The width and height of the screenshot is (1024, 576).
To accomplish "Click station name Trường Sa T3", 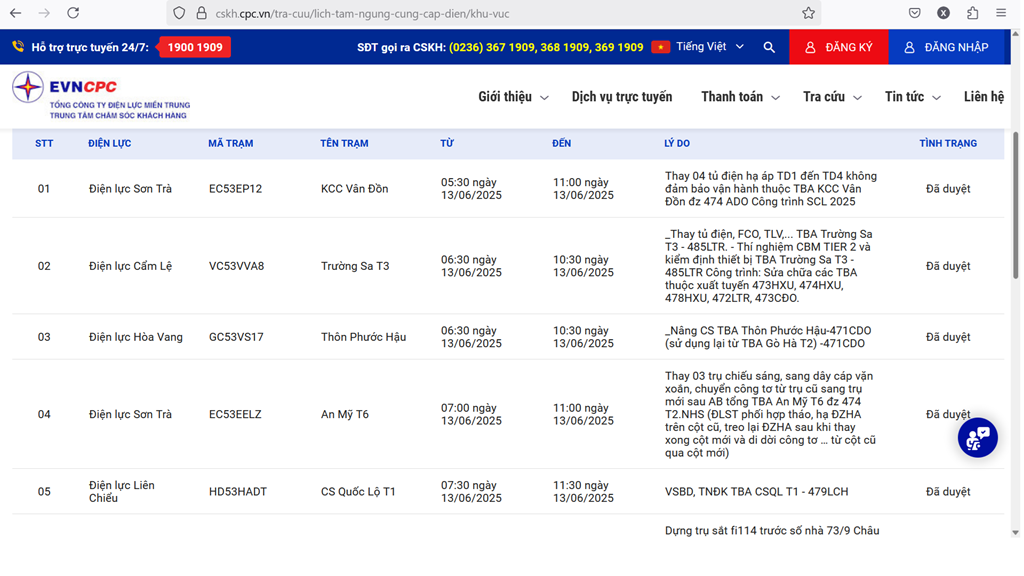I will [x=355, y=266].
